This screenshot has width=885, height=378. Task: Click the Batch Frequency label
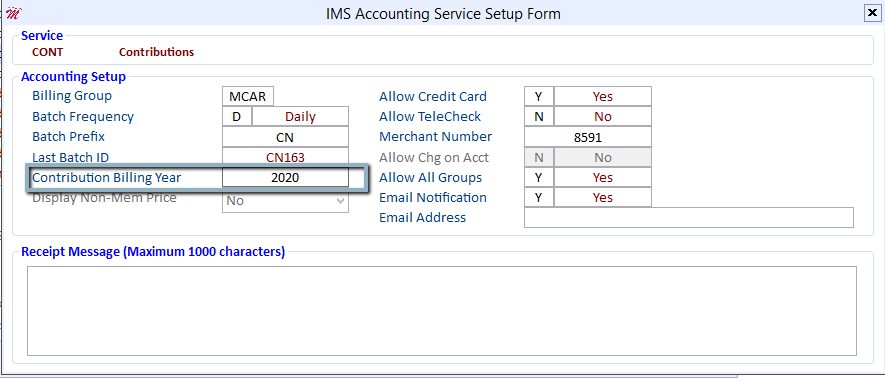[83, 117]
